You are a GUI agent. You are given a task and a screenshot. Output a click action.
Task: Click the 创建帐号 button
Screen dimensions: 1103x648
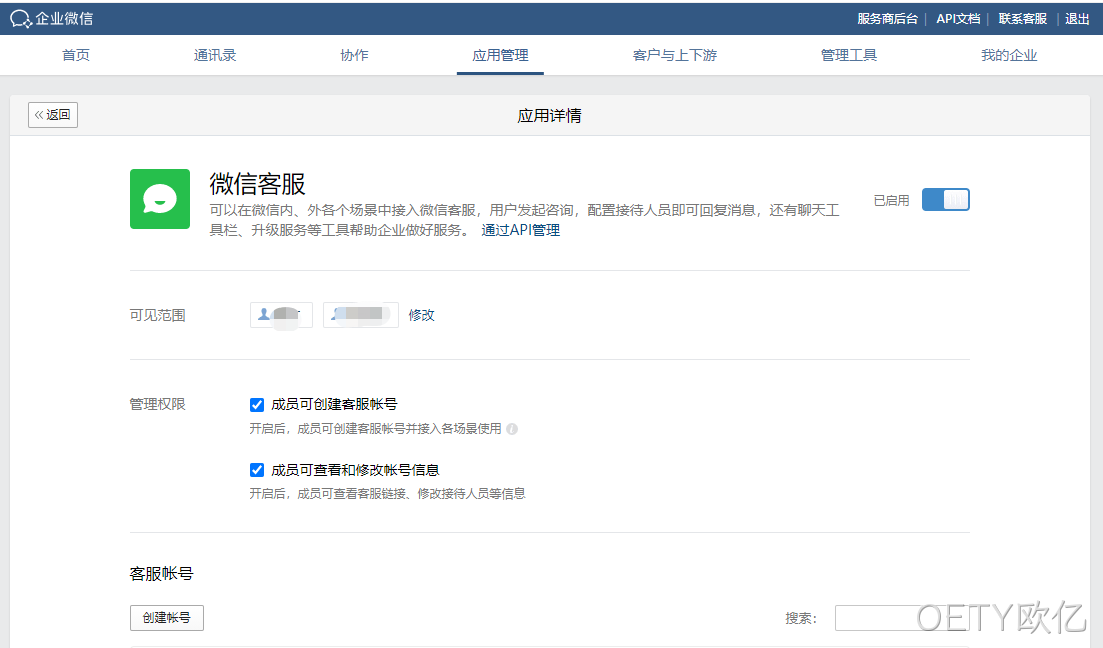coord(167,618)
